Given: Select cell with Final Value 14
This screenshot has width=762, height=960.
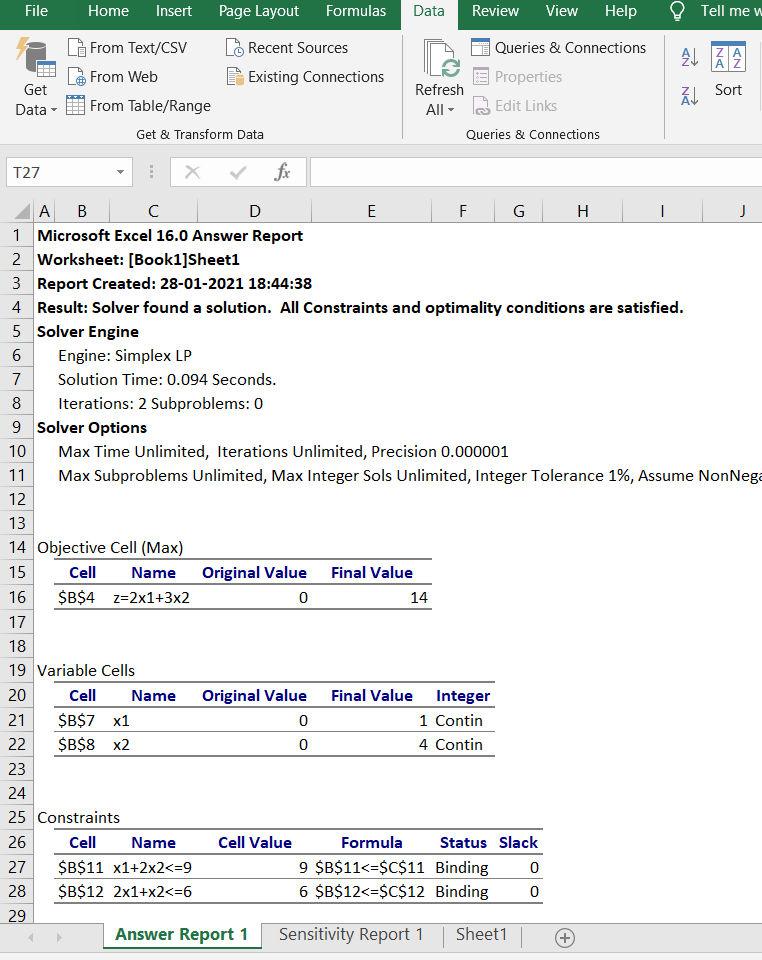Looking at the screenshot, I should [x=371, y=598].
